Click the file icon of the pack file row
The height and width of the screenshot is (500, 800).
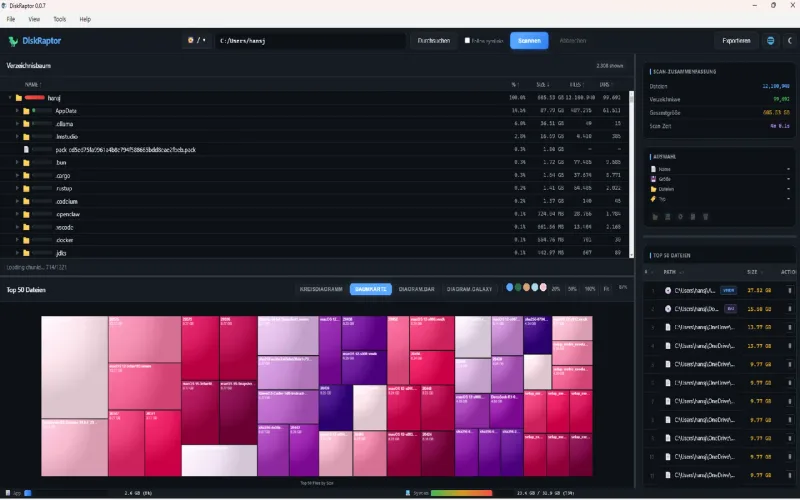26,149
